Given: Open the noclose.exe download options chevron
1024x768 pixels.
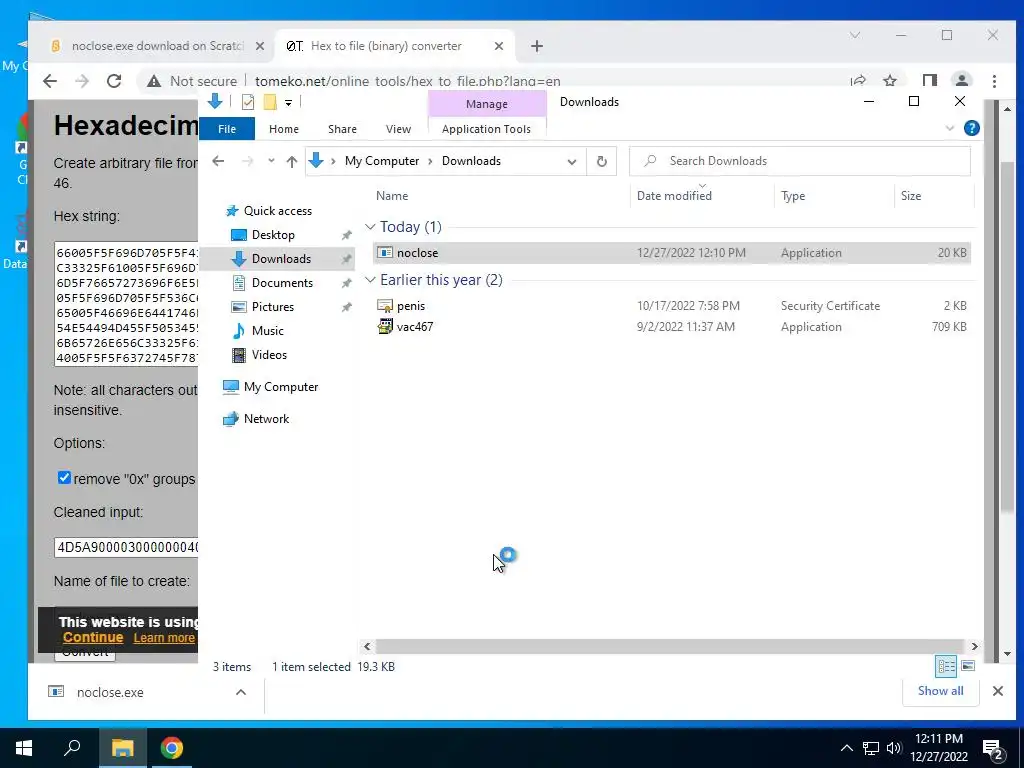Looking at the screenshot, I should (x=240, y=692).
